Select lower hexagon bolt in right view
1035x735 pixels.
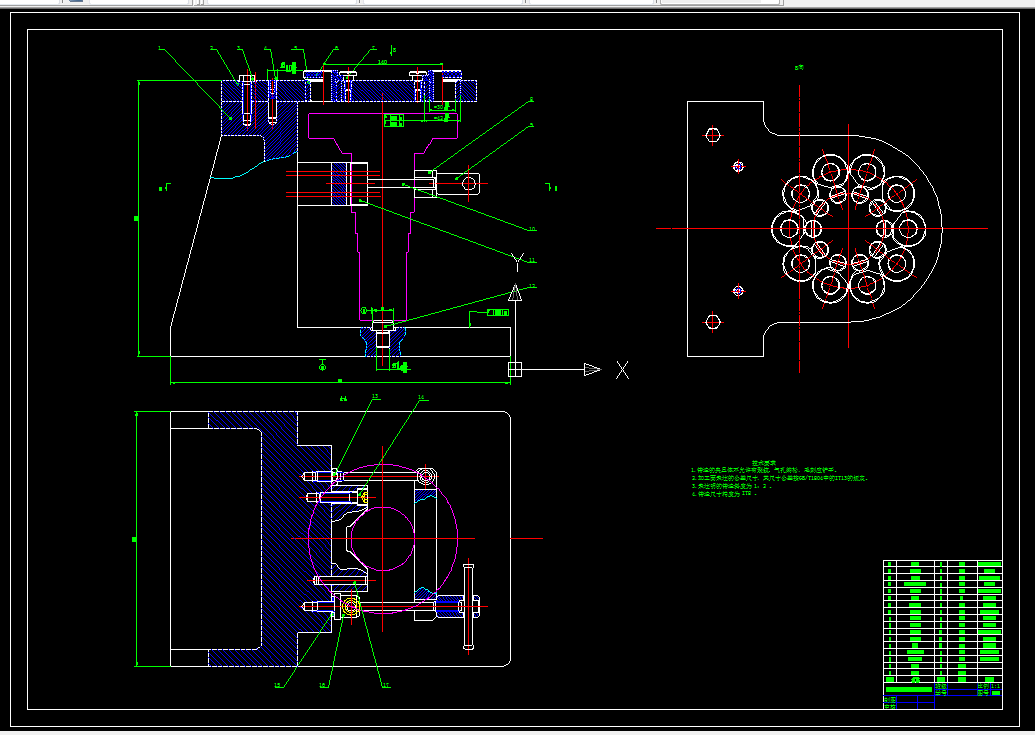coord(713,322)
